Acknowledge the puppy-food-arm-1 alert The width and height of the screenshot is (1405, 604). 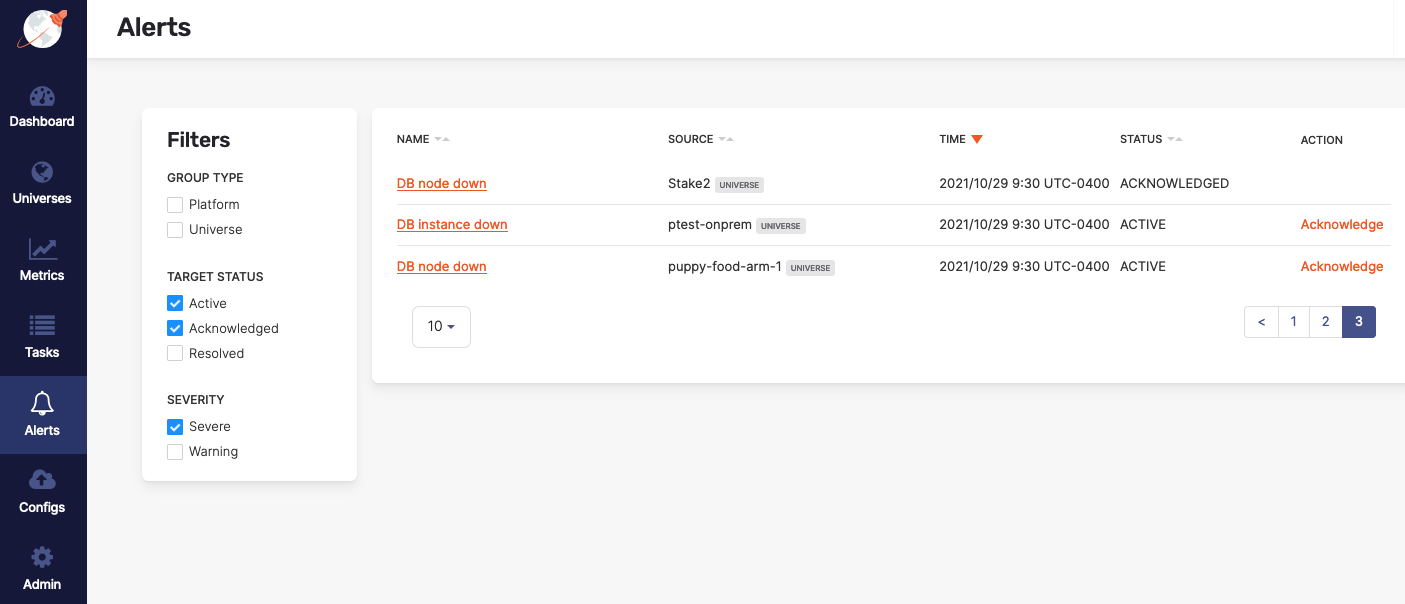click(1342, 266)
